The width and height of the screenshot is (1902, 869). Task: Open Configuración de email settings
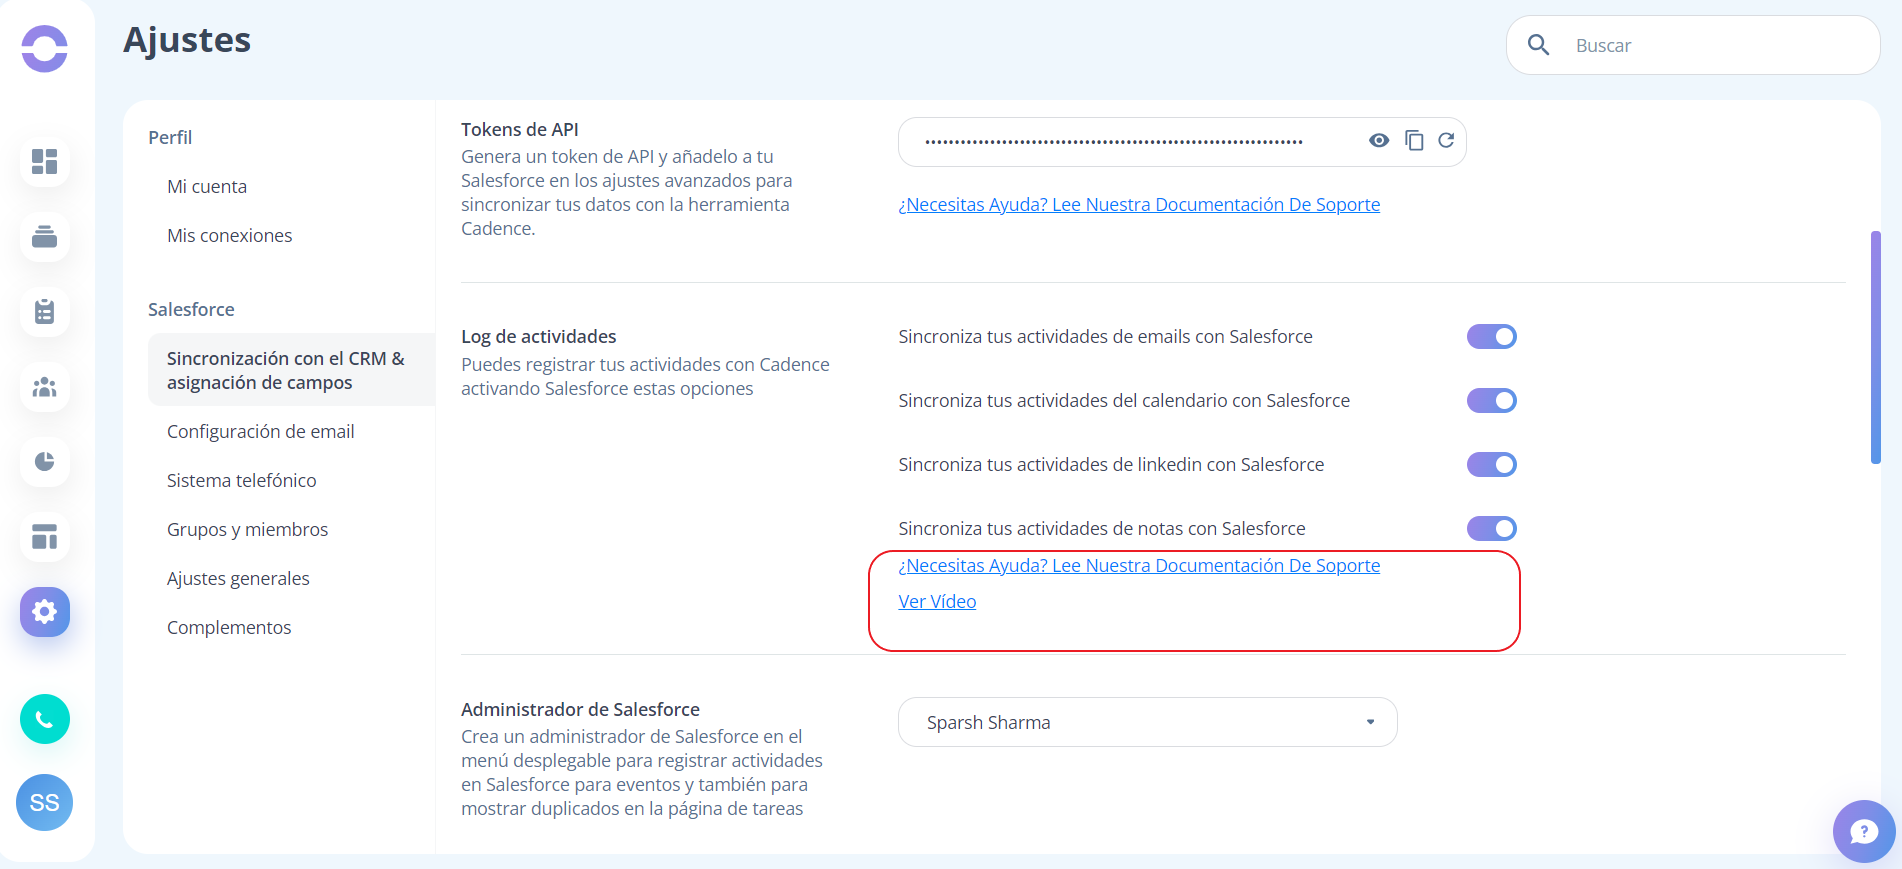coord(261,432)
